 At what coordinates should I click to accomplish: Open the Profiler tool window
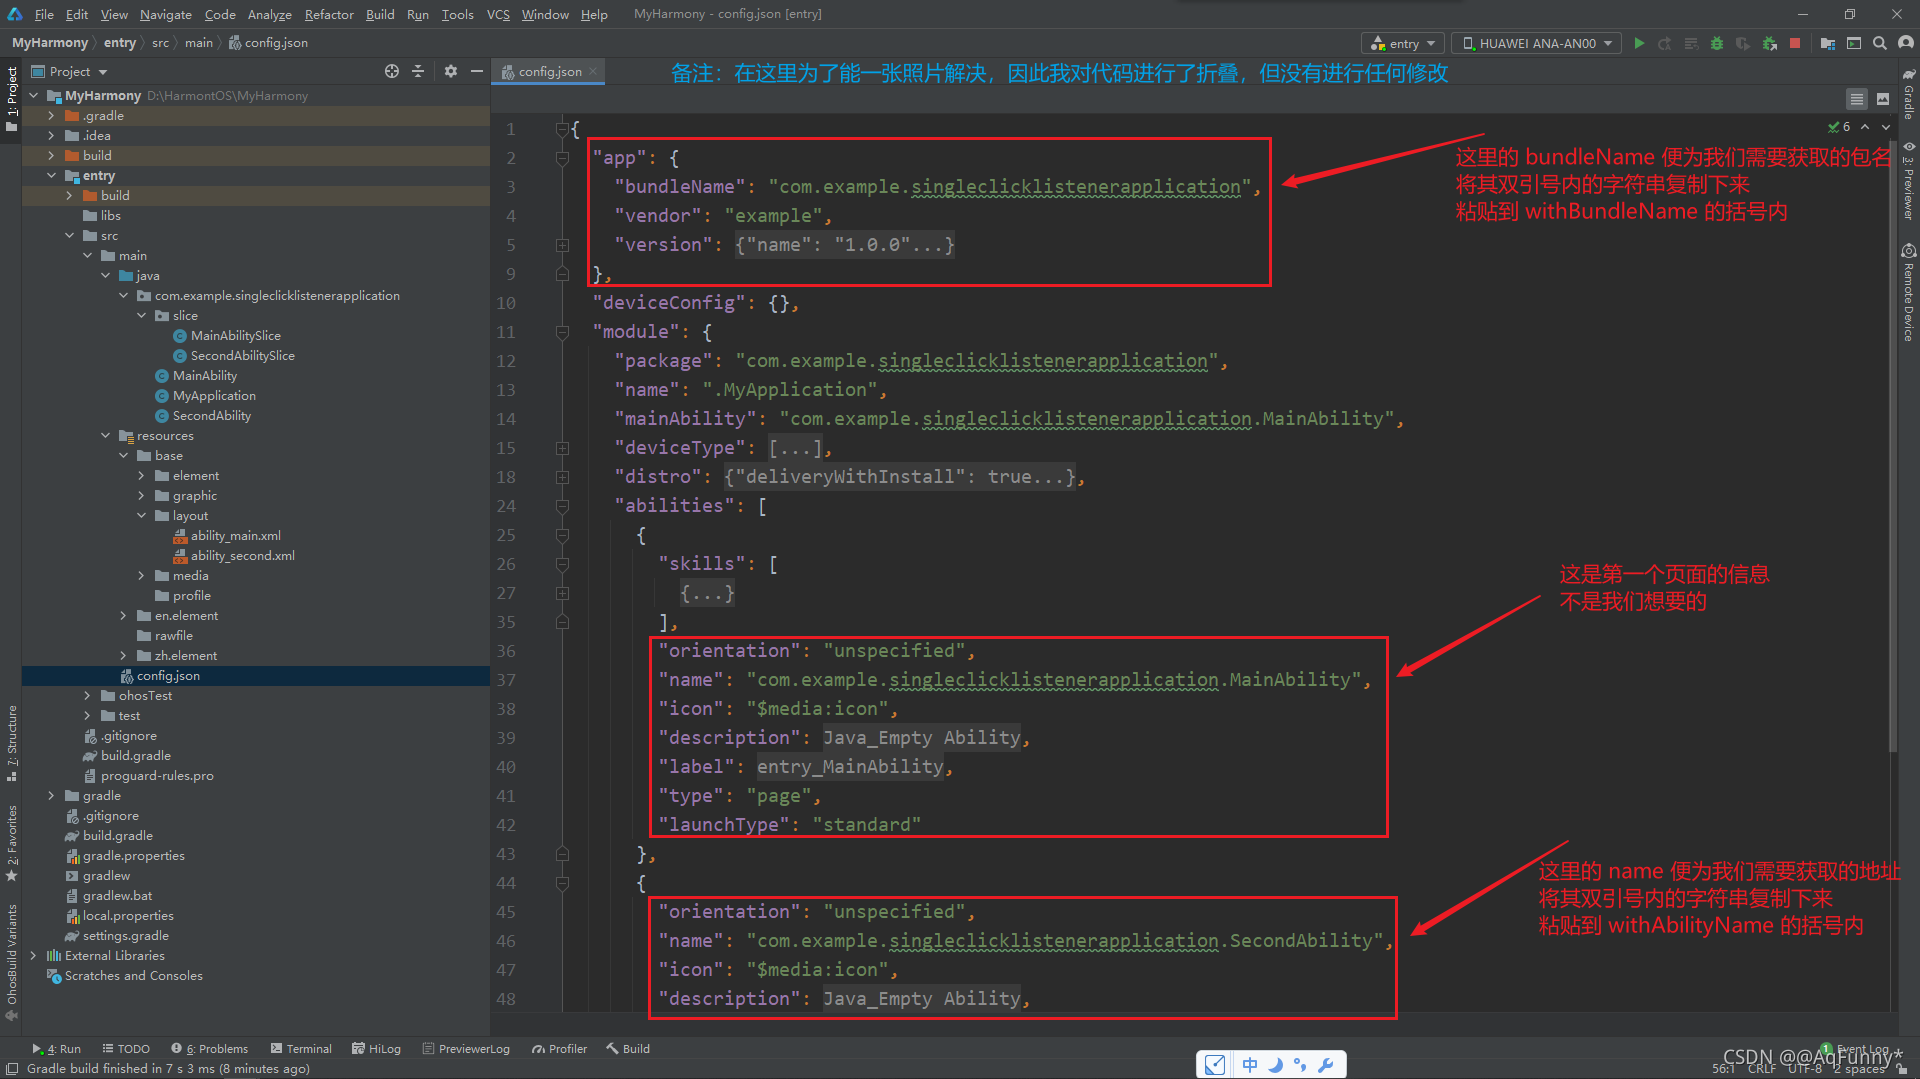coord(559,1048)
